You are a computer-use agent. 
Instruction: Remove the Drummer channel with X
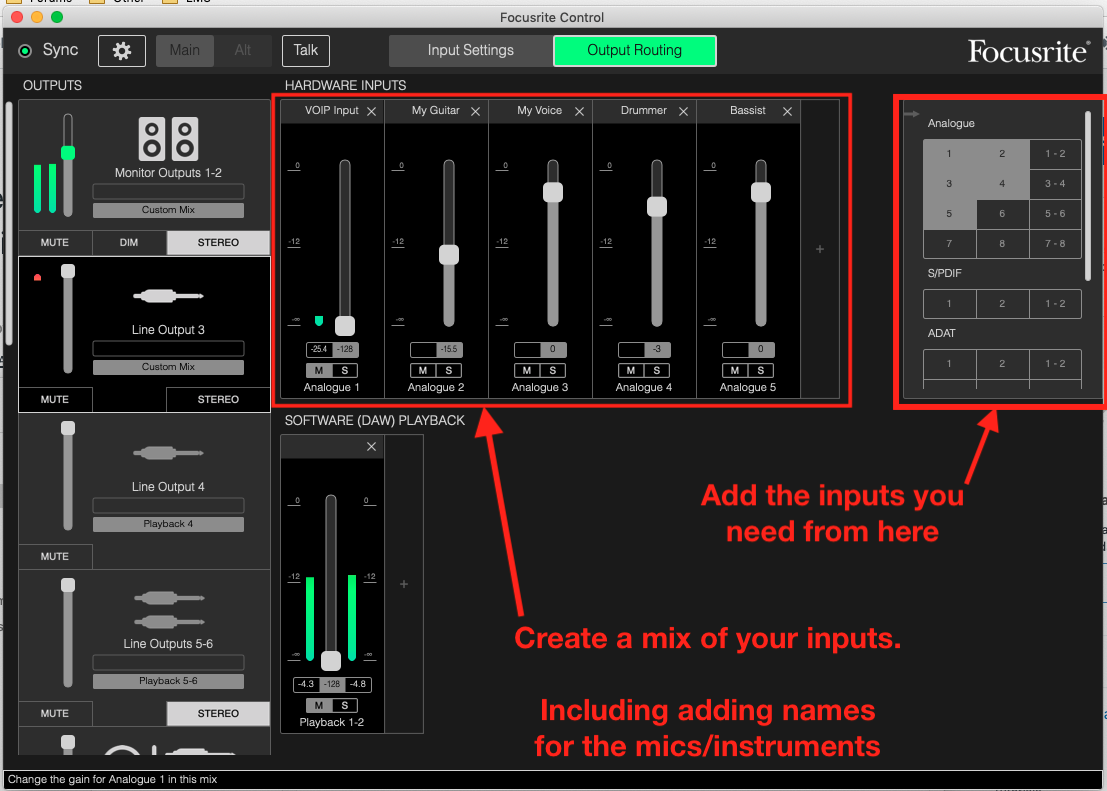(x=683, y=112)
